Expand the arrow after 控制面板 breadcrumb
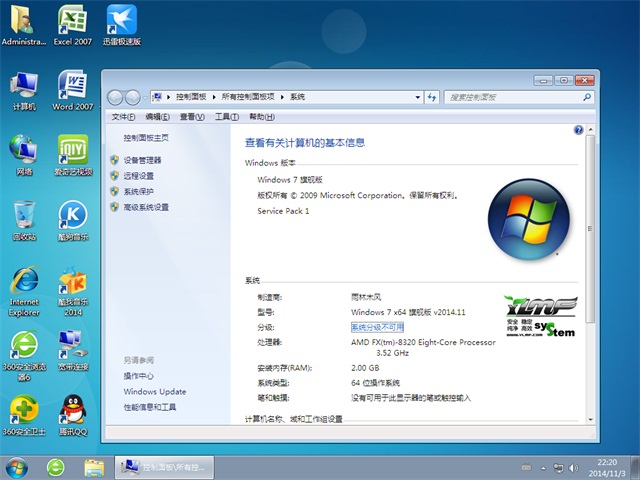The width and height of the screenshot is (640, 480). (214, 97)
